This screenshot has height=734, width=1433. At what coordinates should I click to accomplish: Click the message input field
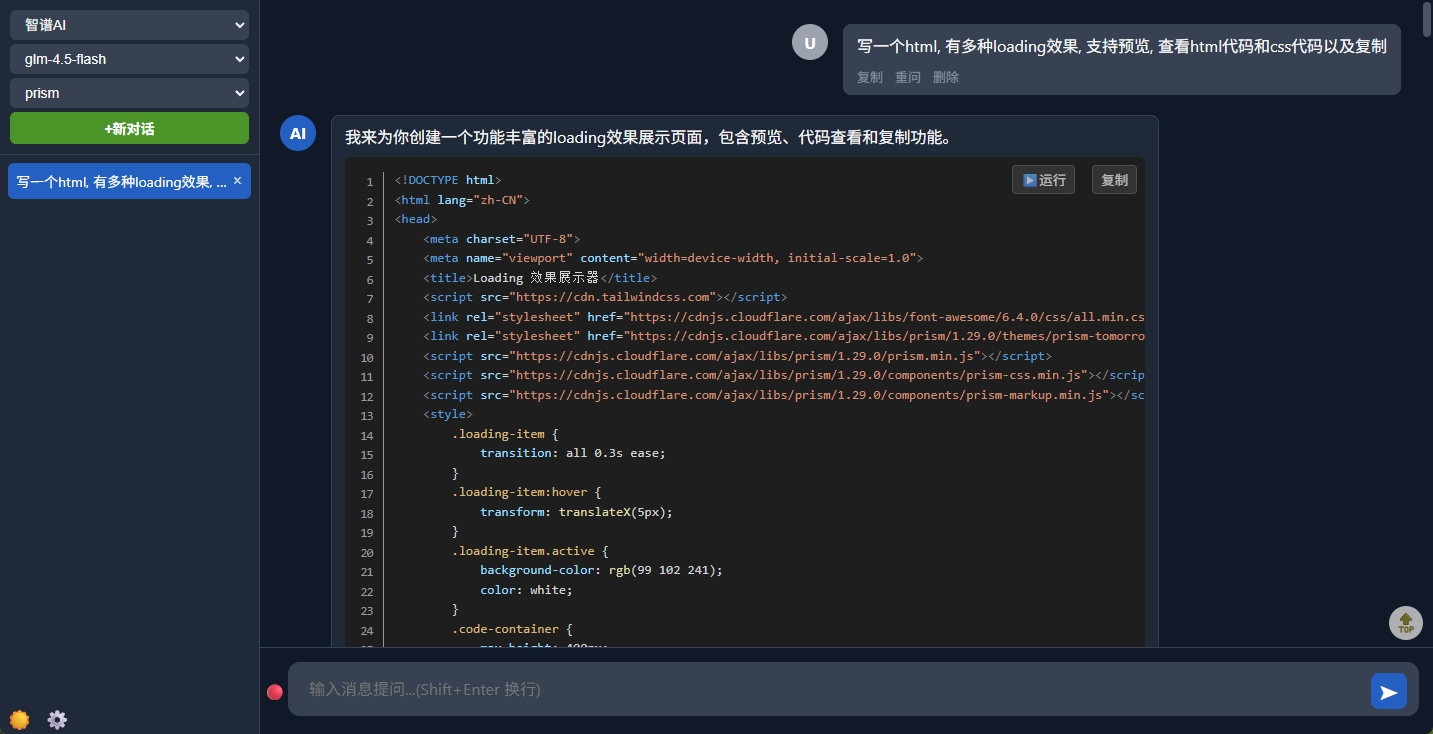click(828, 689)
